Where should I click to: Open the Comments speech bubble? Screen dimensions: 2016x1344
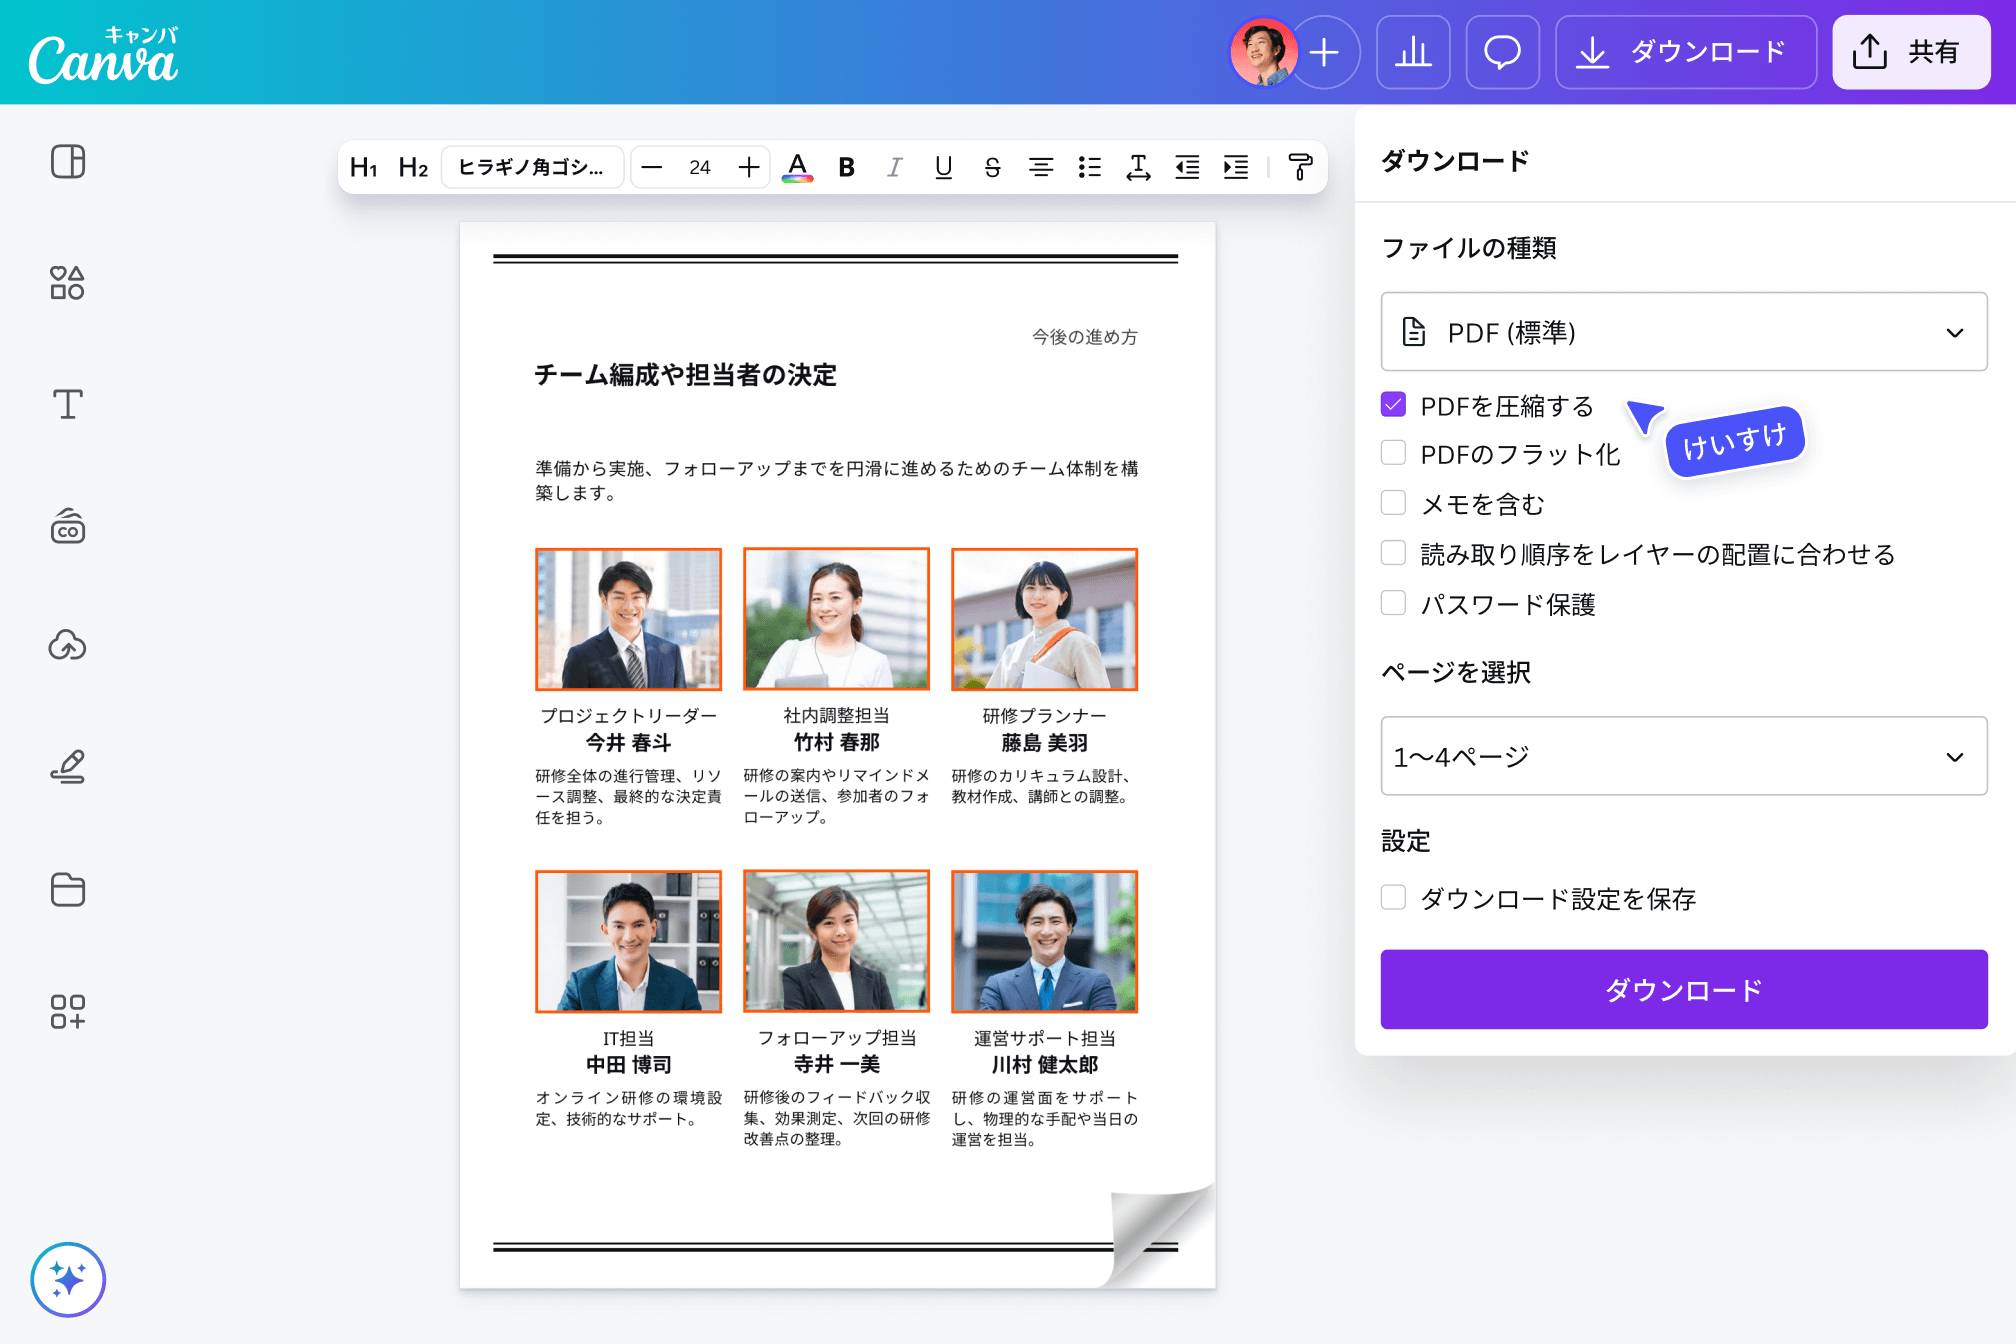pos(1502,52)
